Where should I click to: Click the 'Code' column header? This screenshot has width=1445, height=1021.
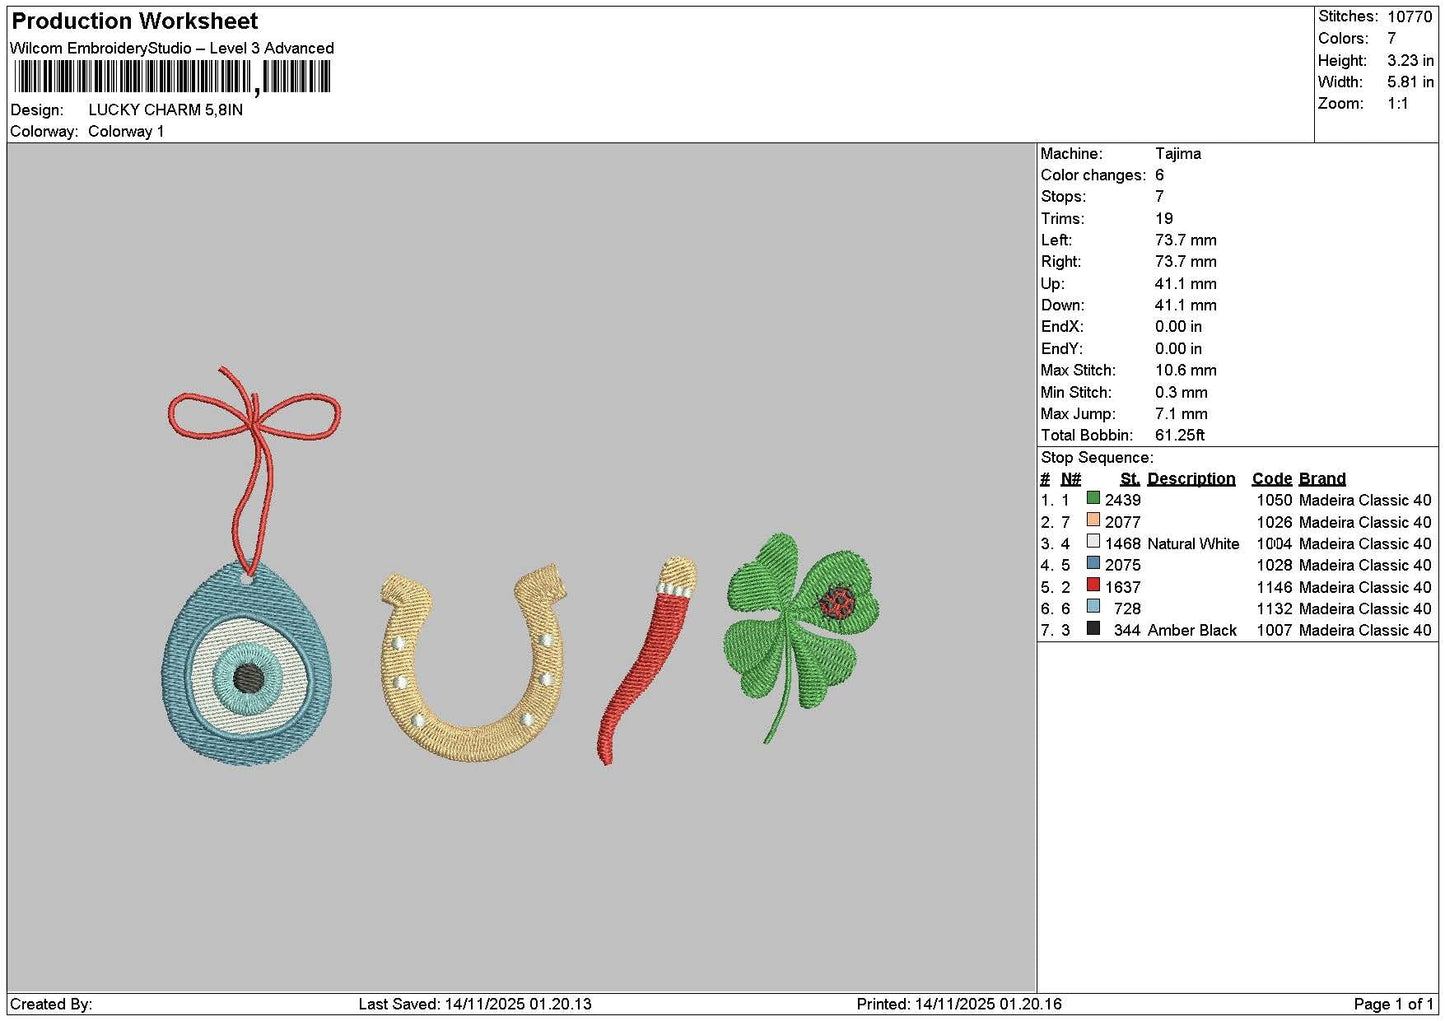(x=1272, y=479)
